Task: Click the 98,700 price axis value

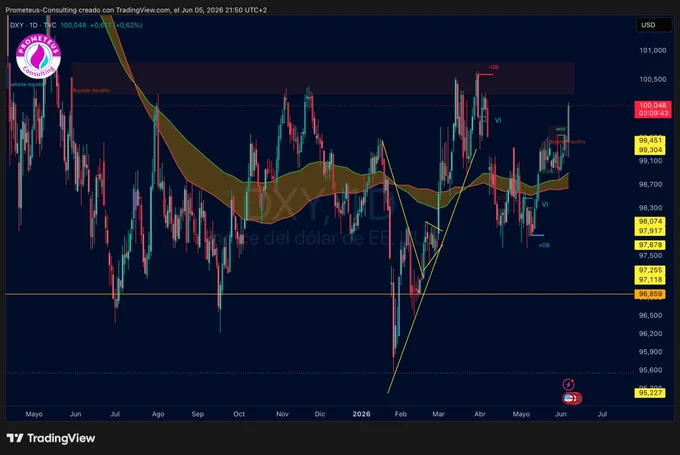Action: pos(651,184)
